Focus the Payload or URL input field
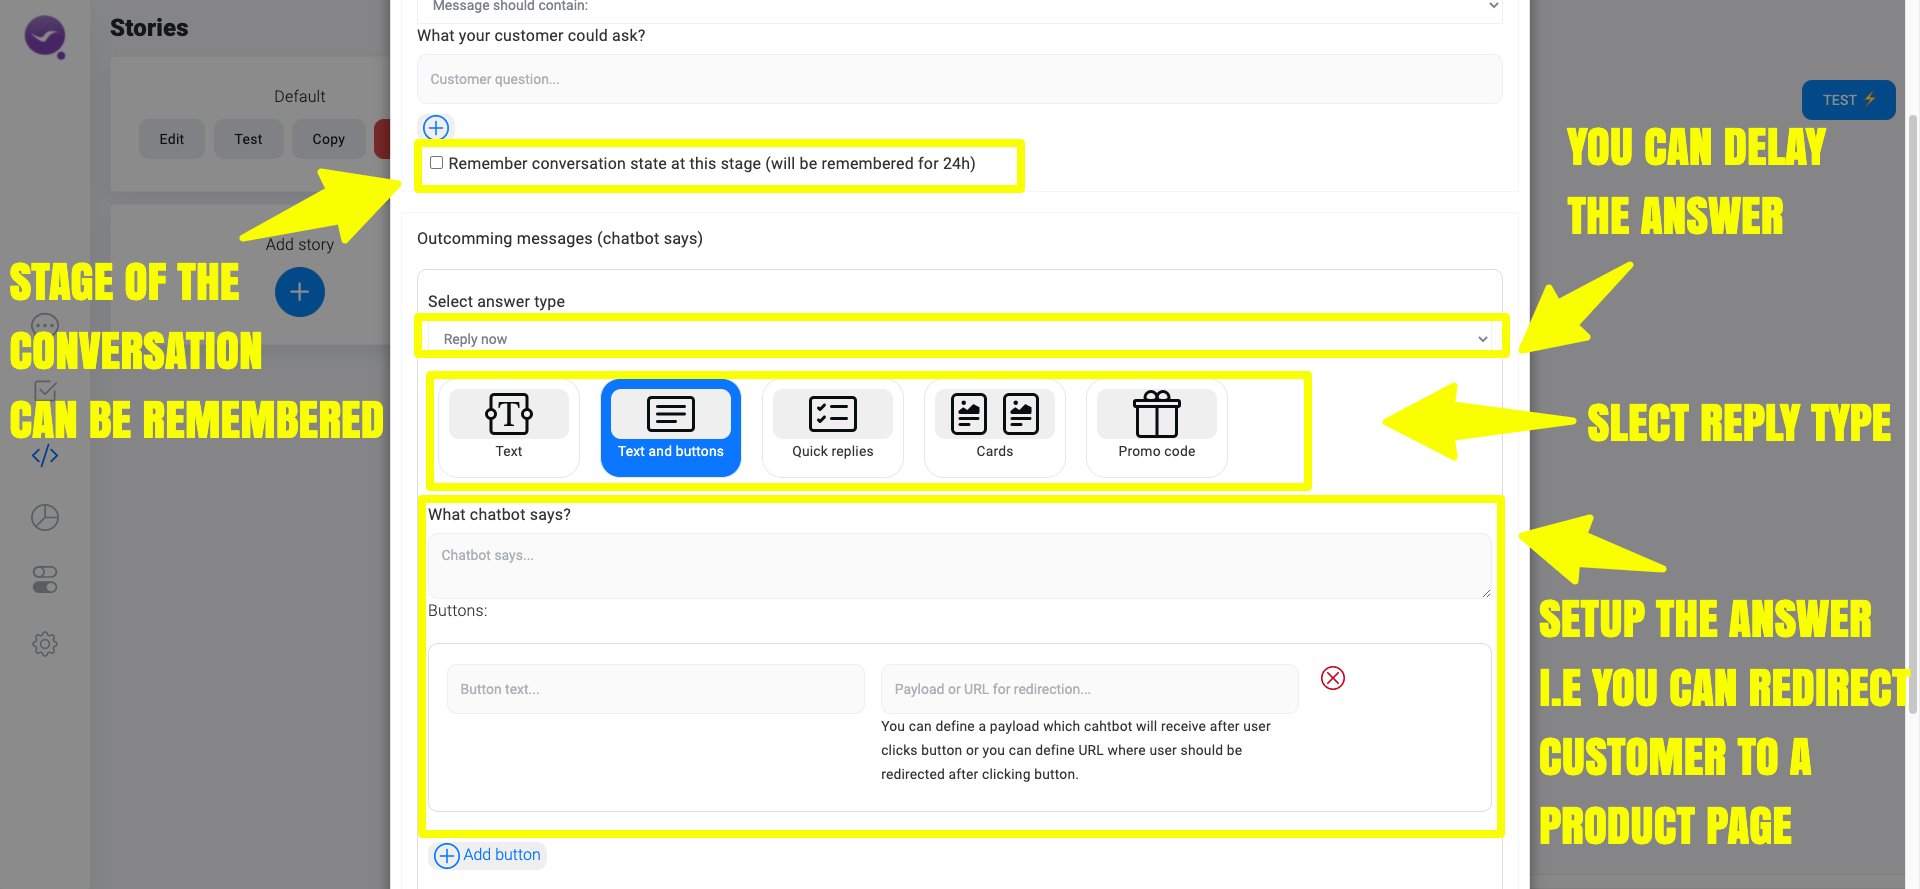1920x889 pixels. pyautogui.click(x=1089, y=689)
